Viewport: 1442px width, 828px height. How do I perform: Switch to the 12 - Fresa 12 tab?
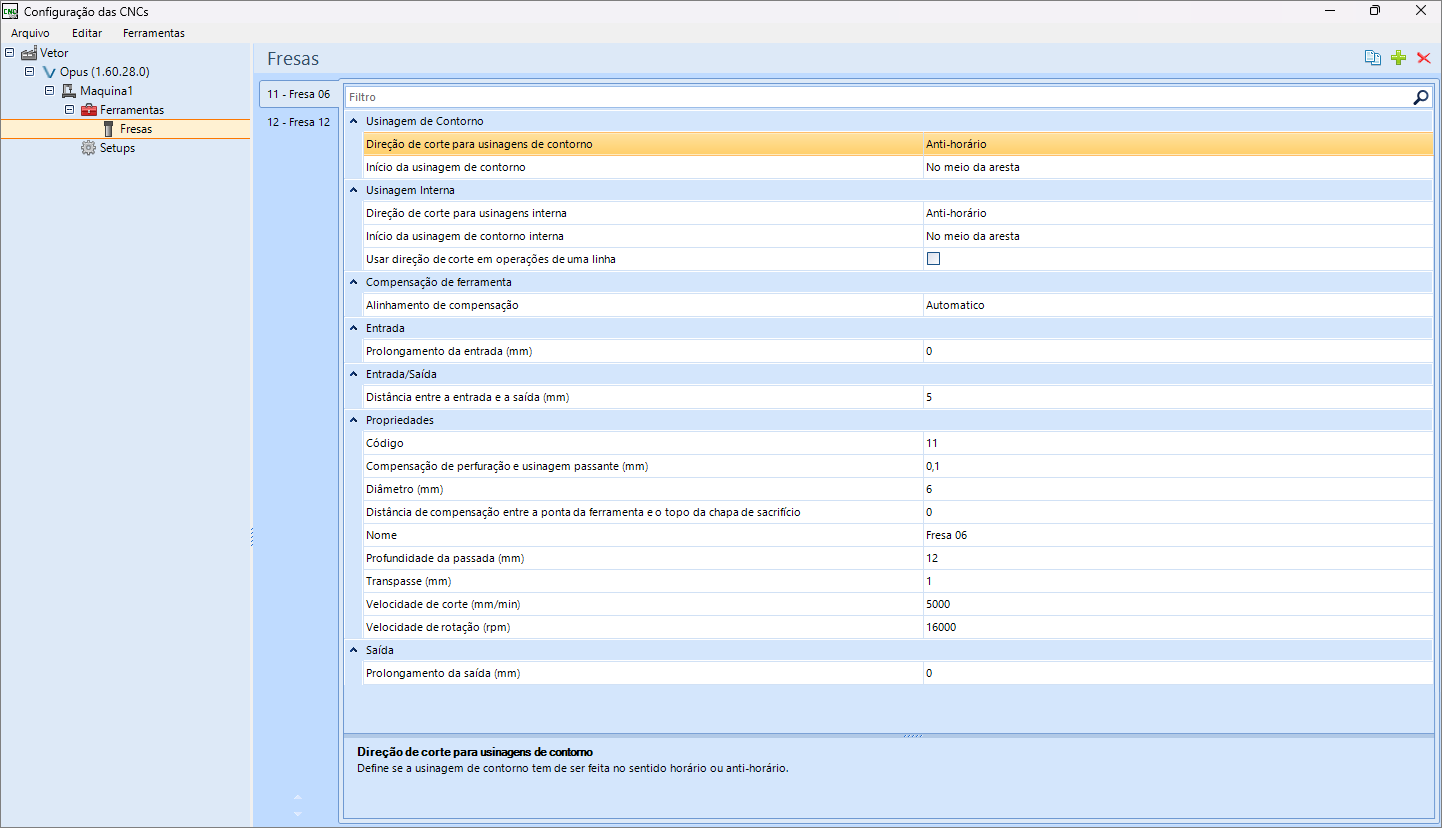(x=298, y=122)
